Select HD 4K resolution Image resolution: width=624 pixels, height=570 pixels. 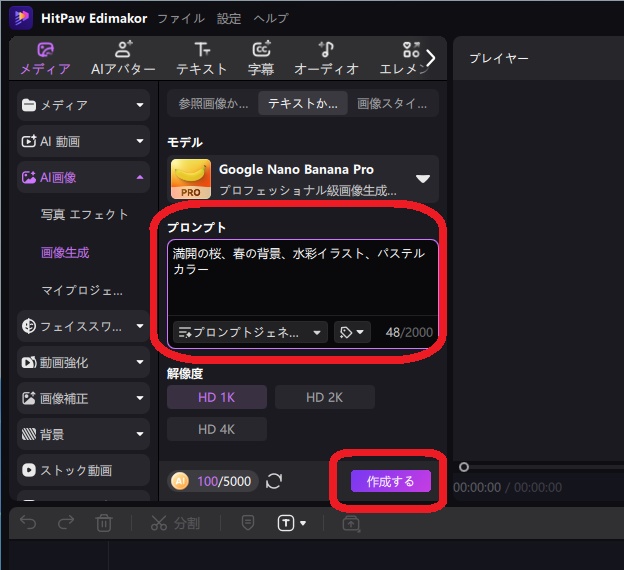216,429
